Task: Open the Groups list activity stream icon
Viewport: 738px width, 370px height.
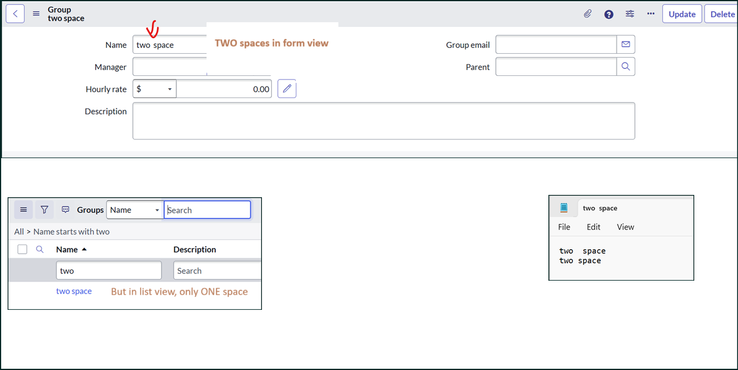Action: [65, 209]
